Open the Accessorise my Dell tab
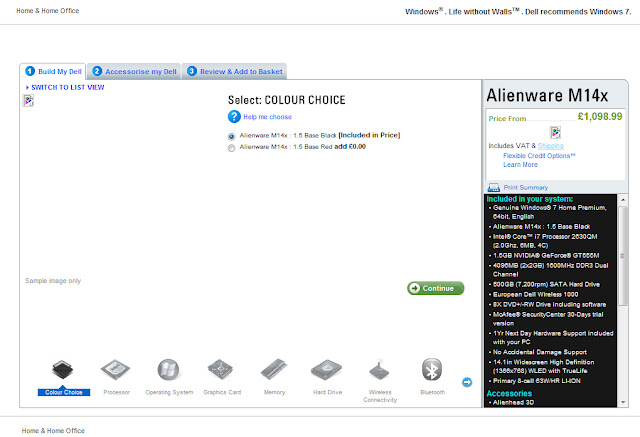 (x=134, y=71)
